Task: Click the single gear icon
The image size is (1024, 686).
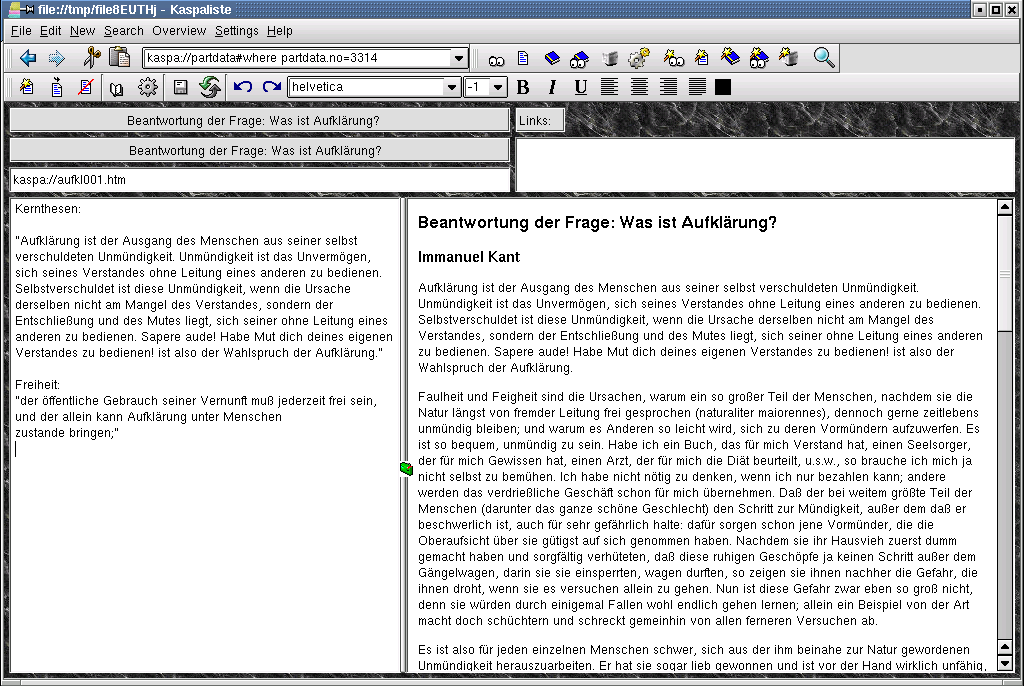Action: tap(148, 87)
